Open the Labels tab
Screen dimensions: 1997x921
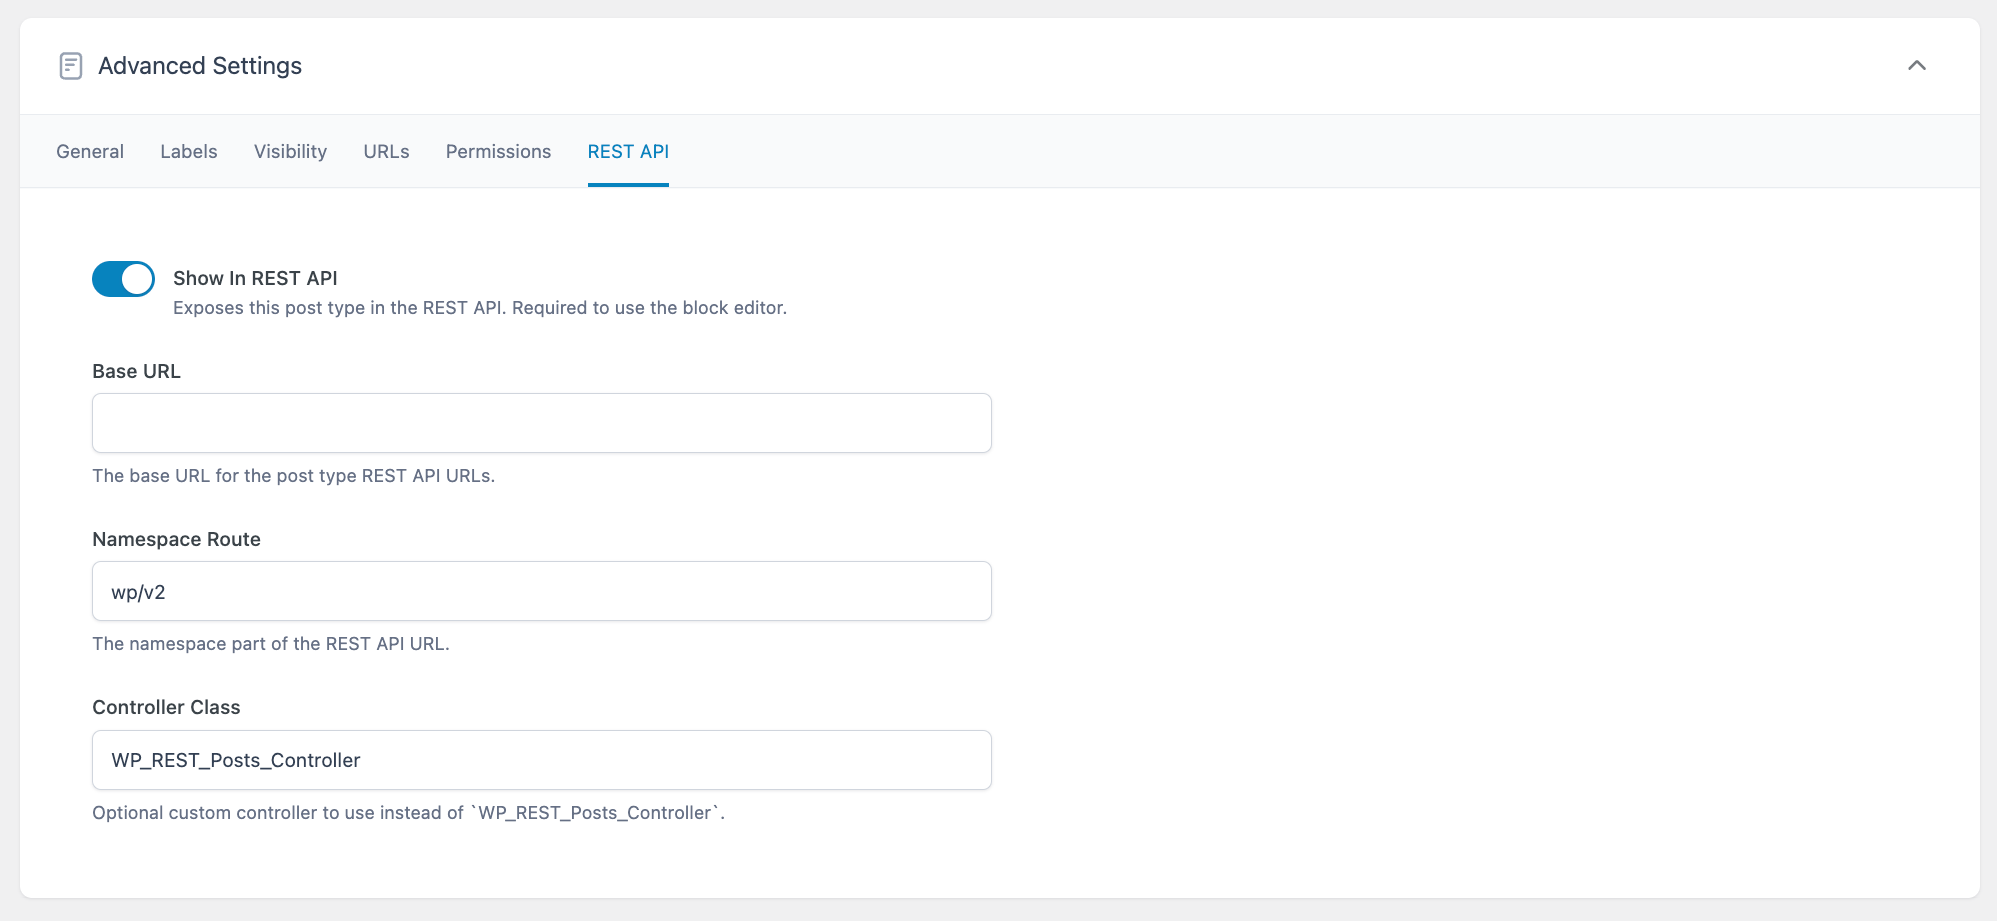[188, 151]
